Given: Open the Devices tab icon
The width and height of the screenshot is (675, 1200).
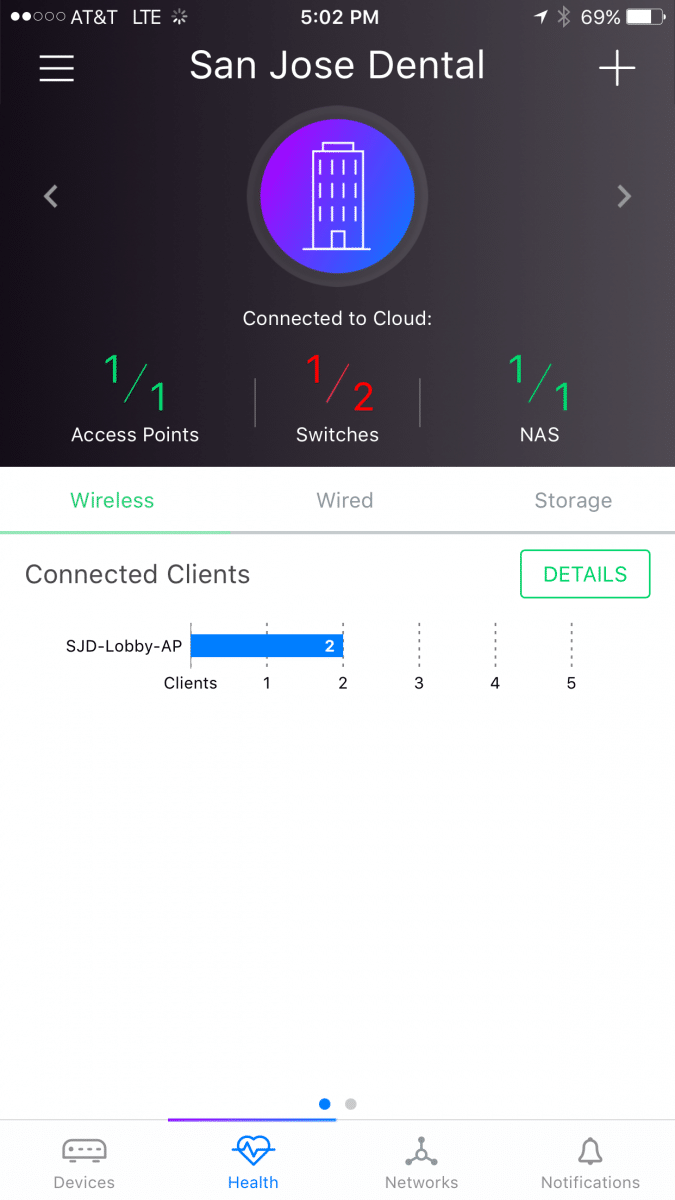Looking at the screenshot, I should [84, 1151].
